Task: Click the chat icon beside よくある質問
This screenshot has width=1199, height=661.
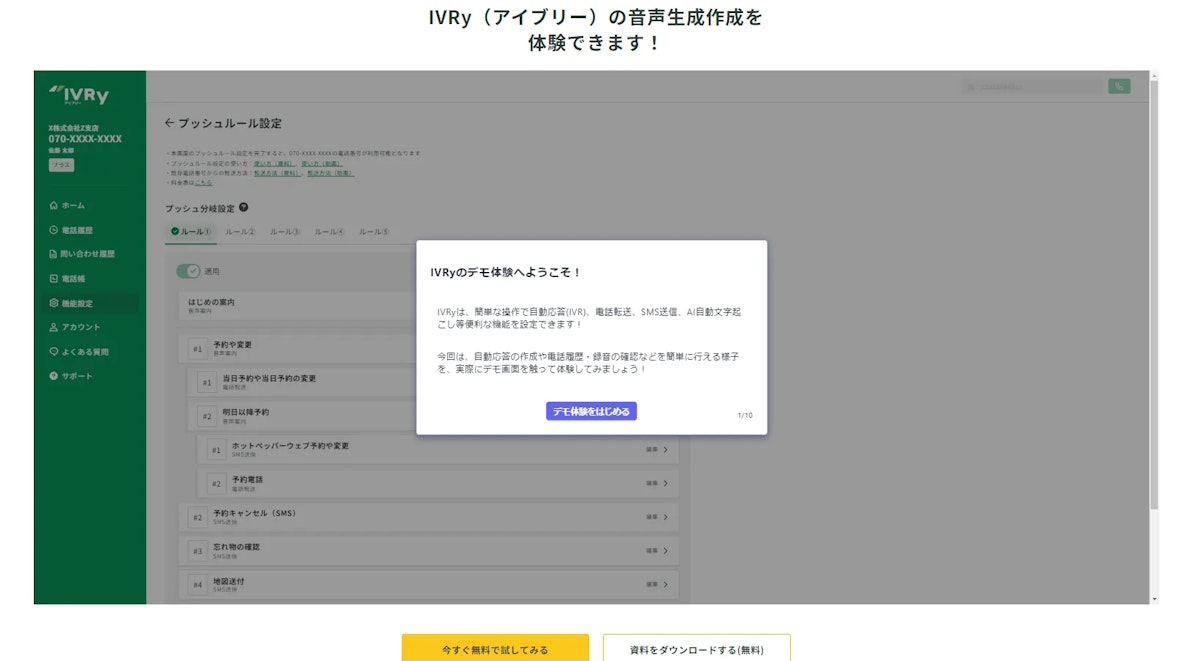Action: click(54, 352)
